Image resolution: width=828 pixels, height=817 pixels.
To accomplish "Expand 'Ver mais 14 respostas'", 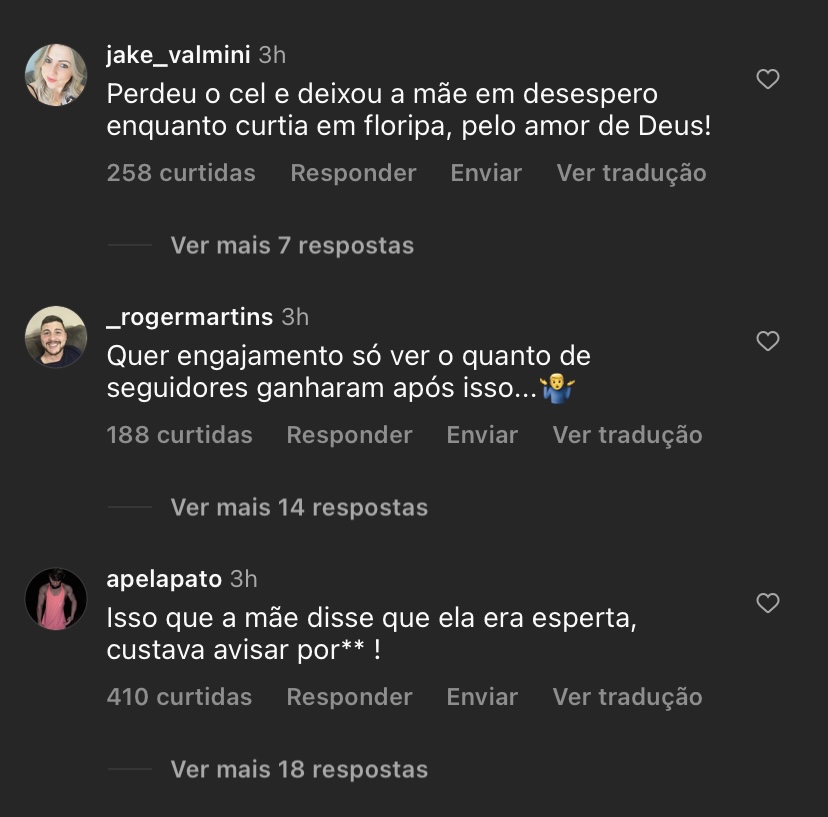I will [x=299, y=508].
